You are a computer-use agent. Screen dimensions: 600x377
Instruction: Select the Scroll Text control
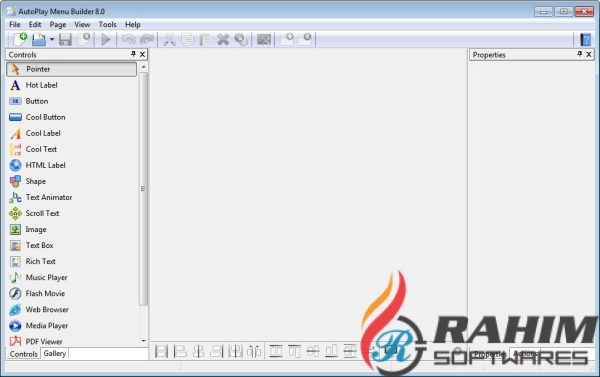(71, 214)
